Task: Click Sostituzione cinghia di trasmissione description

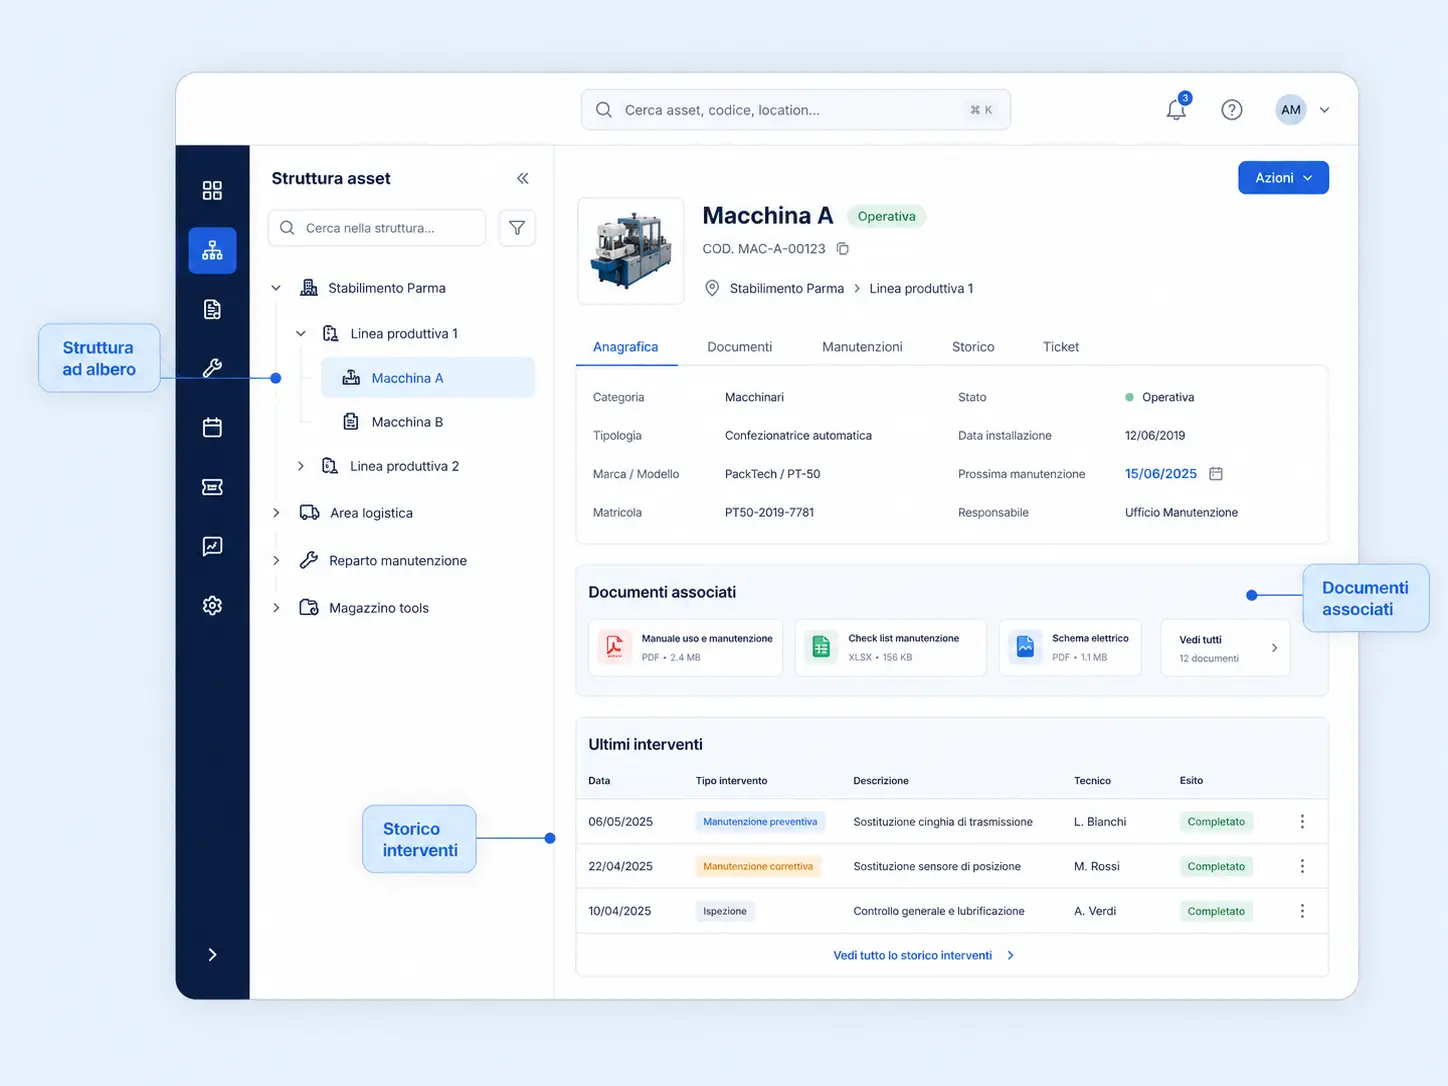Action: click(x=943, y=822)
